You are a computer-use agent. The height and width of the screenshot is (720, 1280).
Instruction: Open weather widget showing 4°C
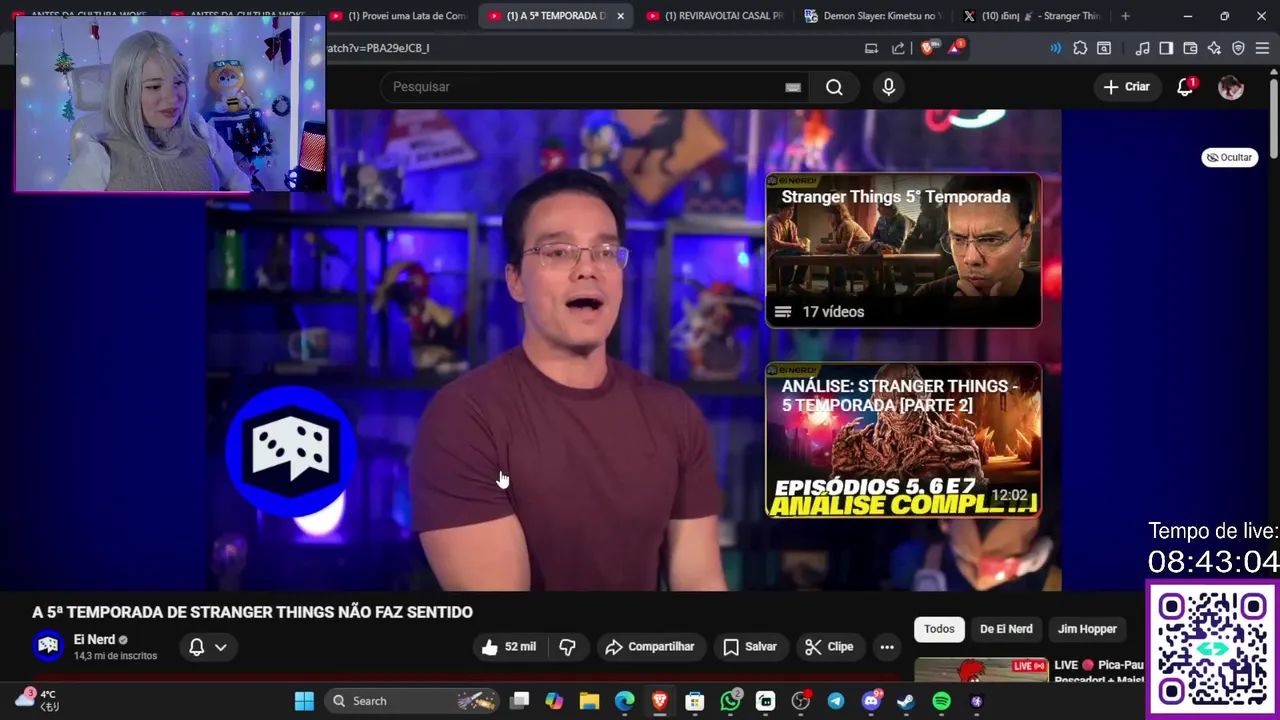(38, 699)
